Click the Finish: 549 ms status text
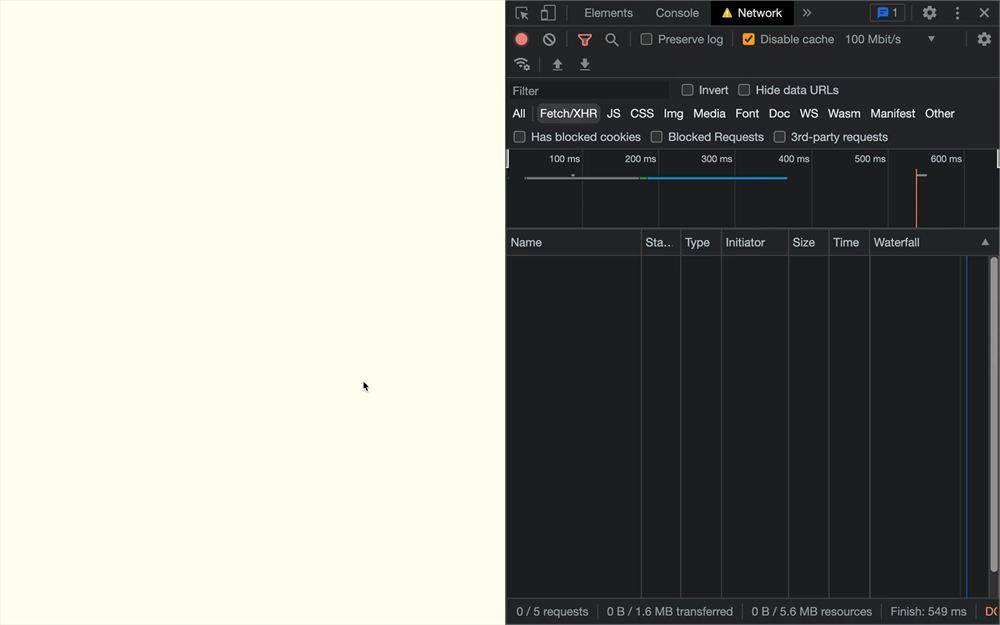Viewport: 1000px width, 625px height. click(928, 612)
